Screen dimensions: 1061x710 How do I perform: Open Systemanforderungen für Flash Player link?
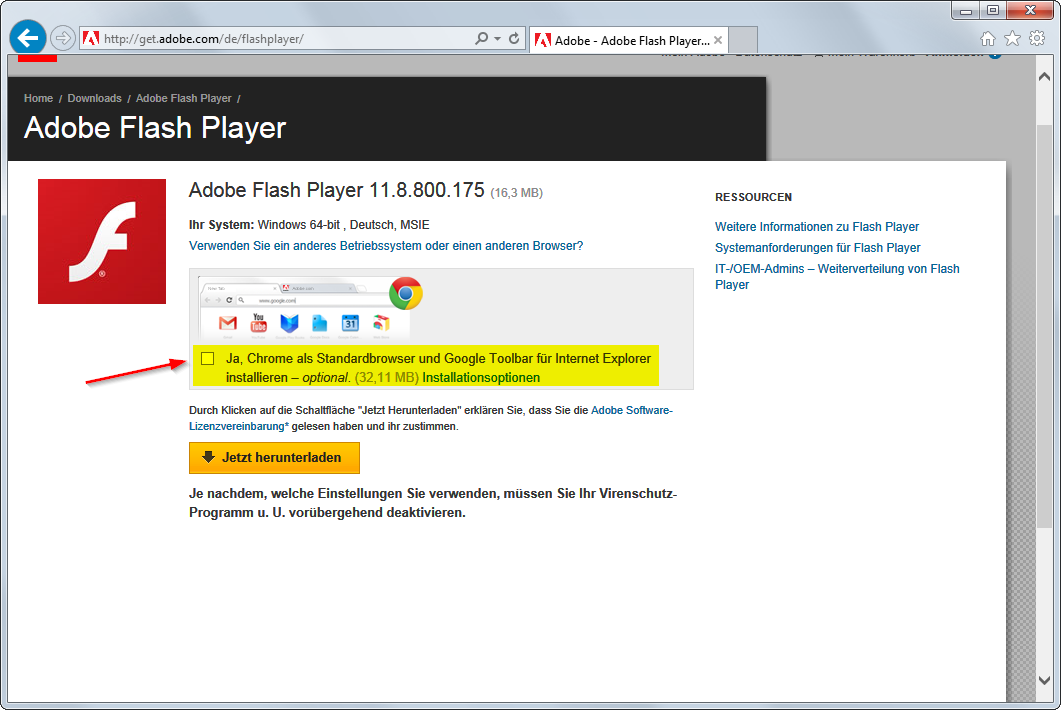[x=817, y=248]
